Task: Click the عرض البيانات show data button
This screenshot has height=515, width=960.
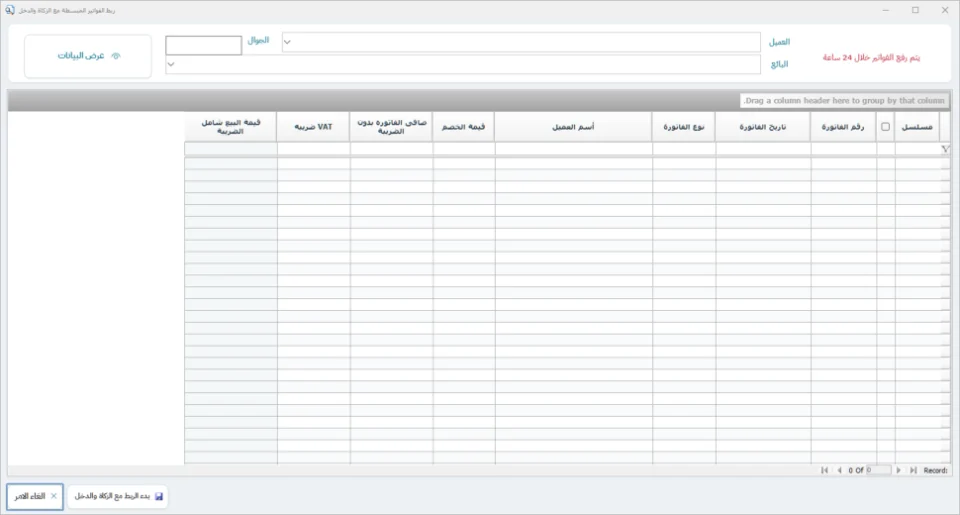Action: 88,56
